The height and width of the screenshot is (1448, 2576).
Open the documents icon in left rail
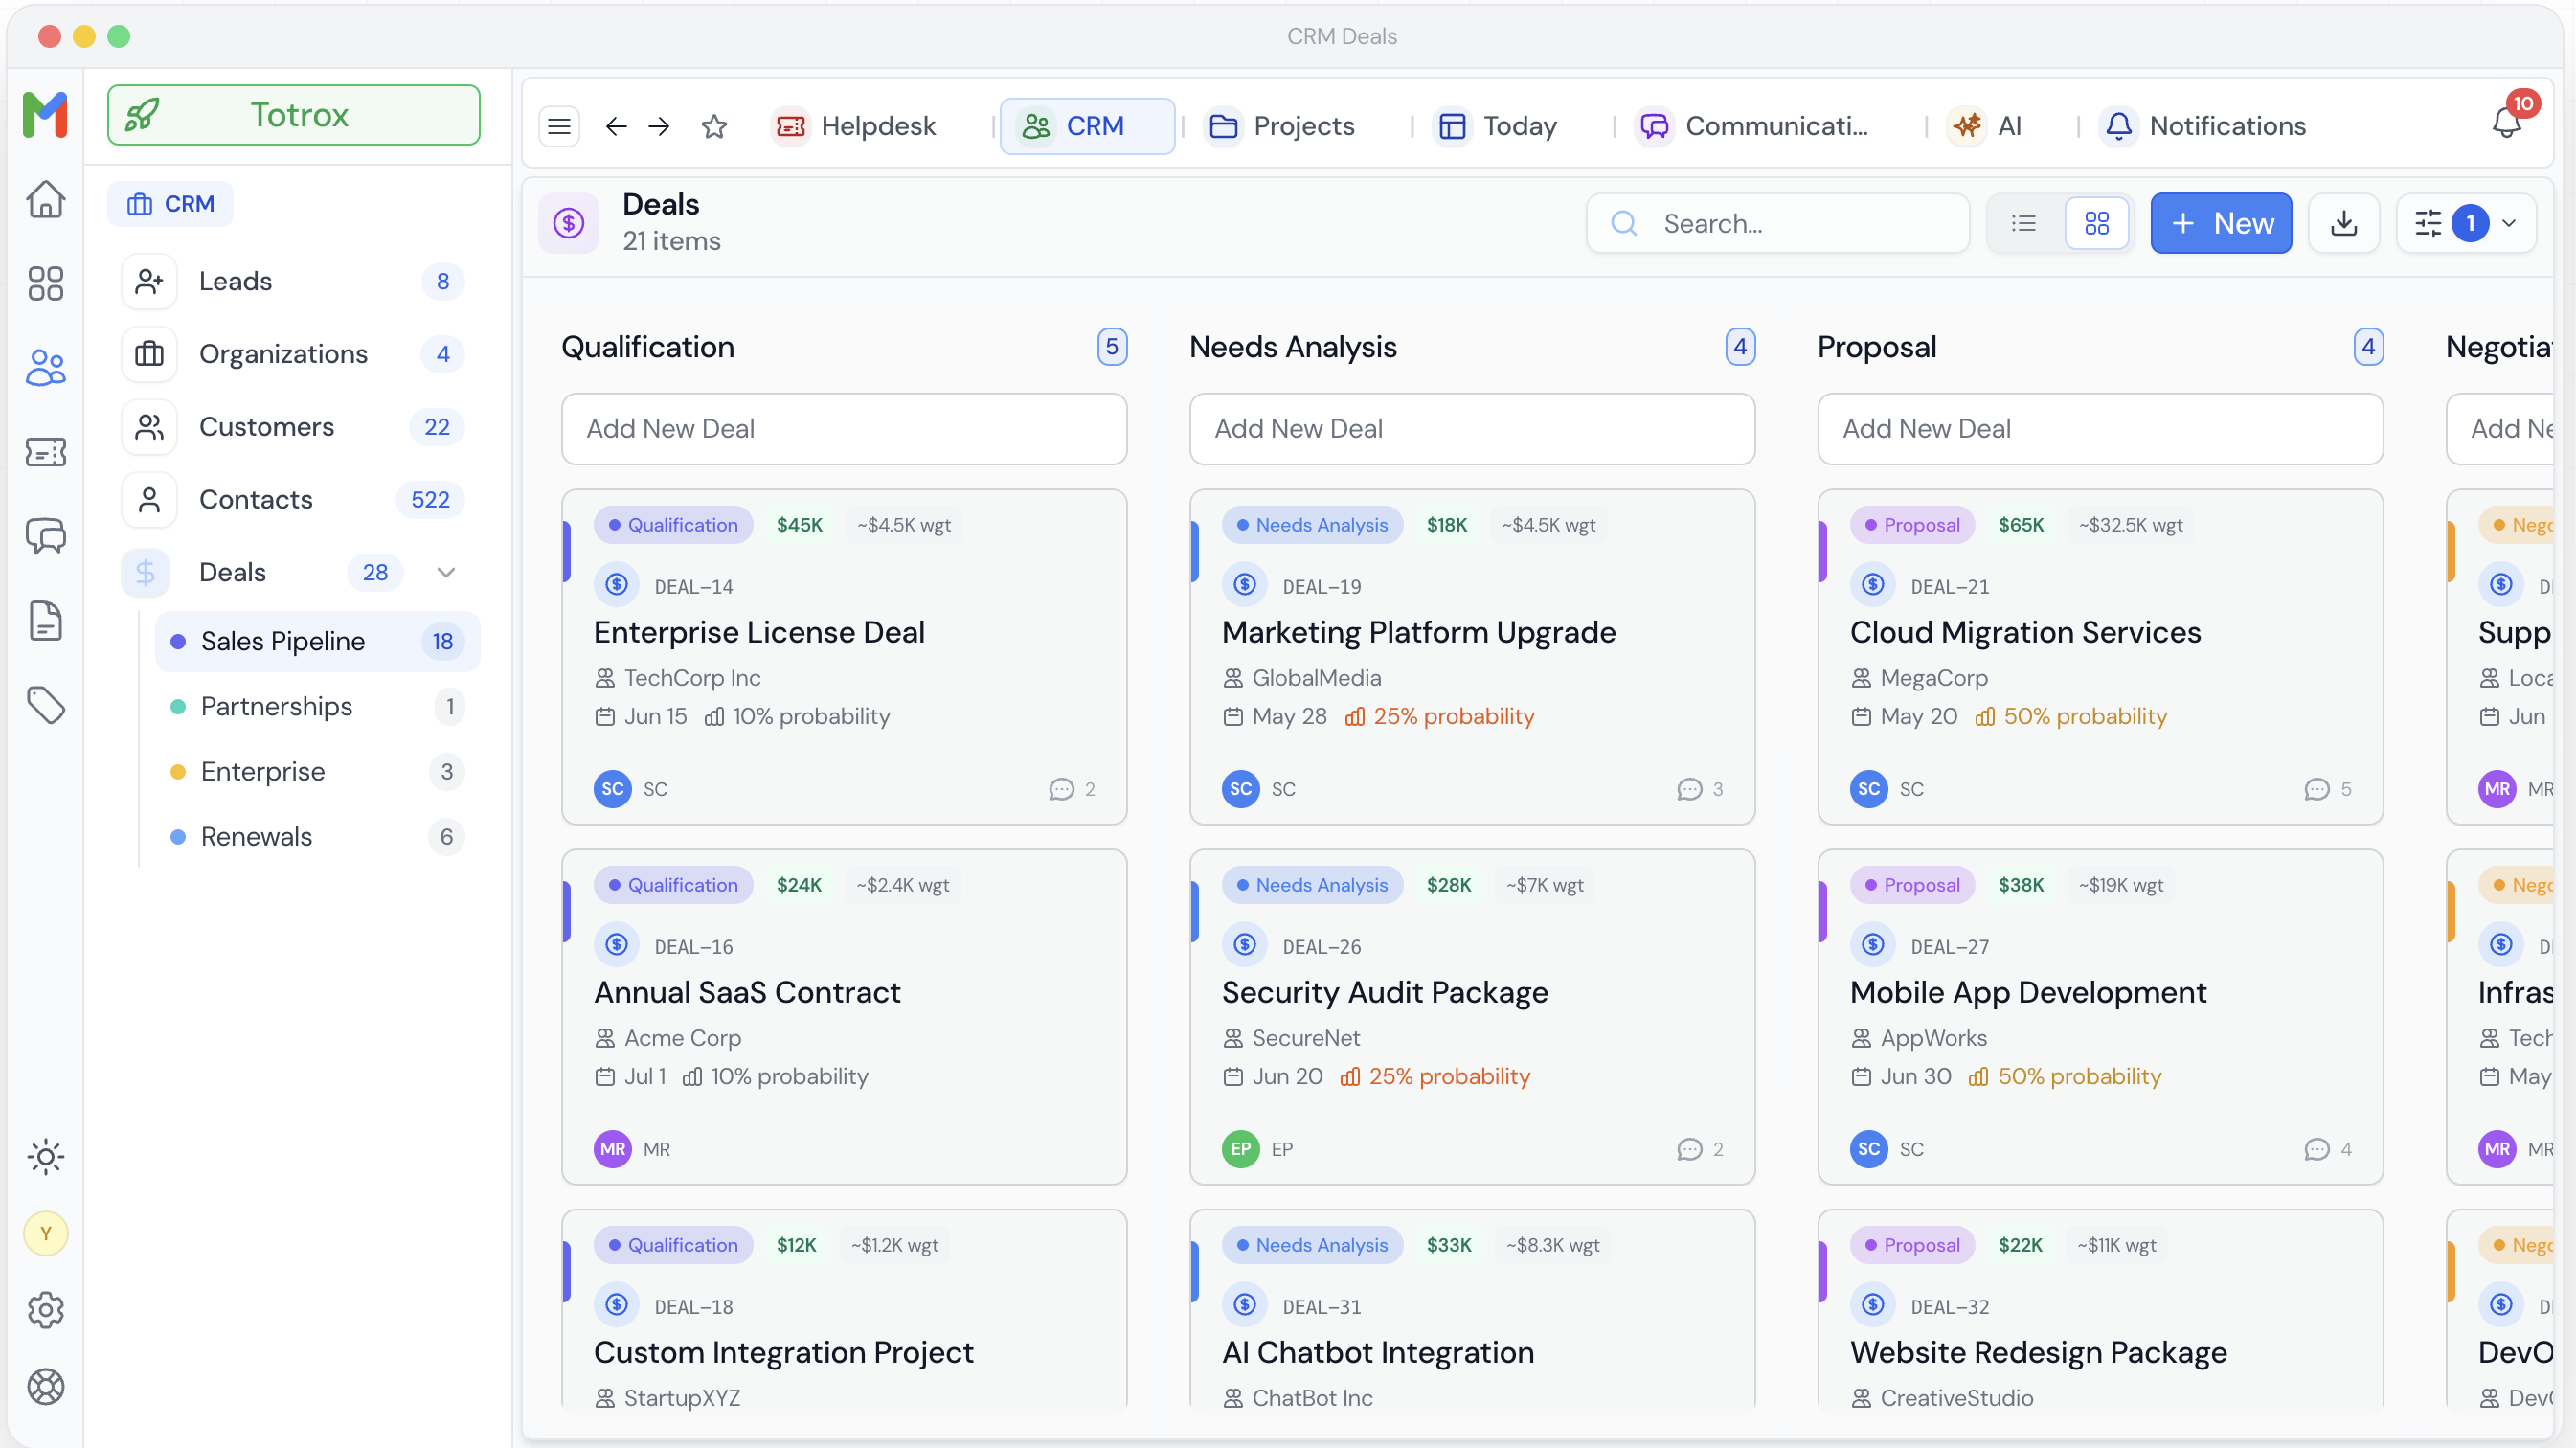pos(45,621)
